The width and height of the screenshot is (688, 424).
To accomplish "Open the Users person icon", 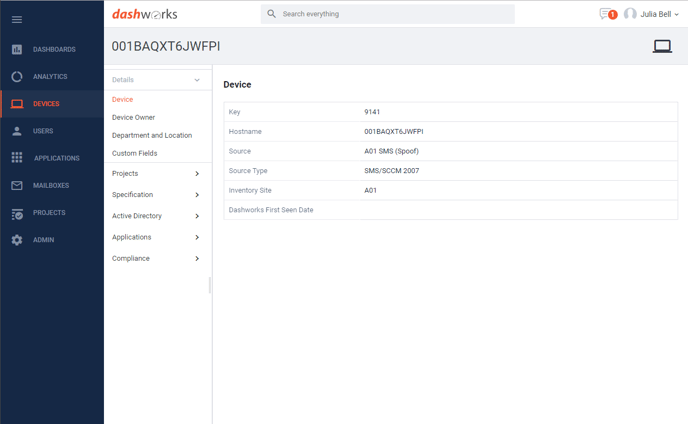I will click(x=17, y=131).
